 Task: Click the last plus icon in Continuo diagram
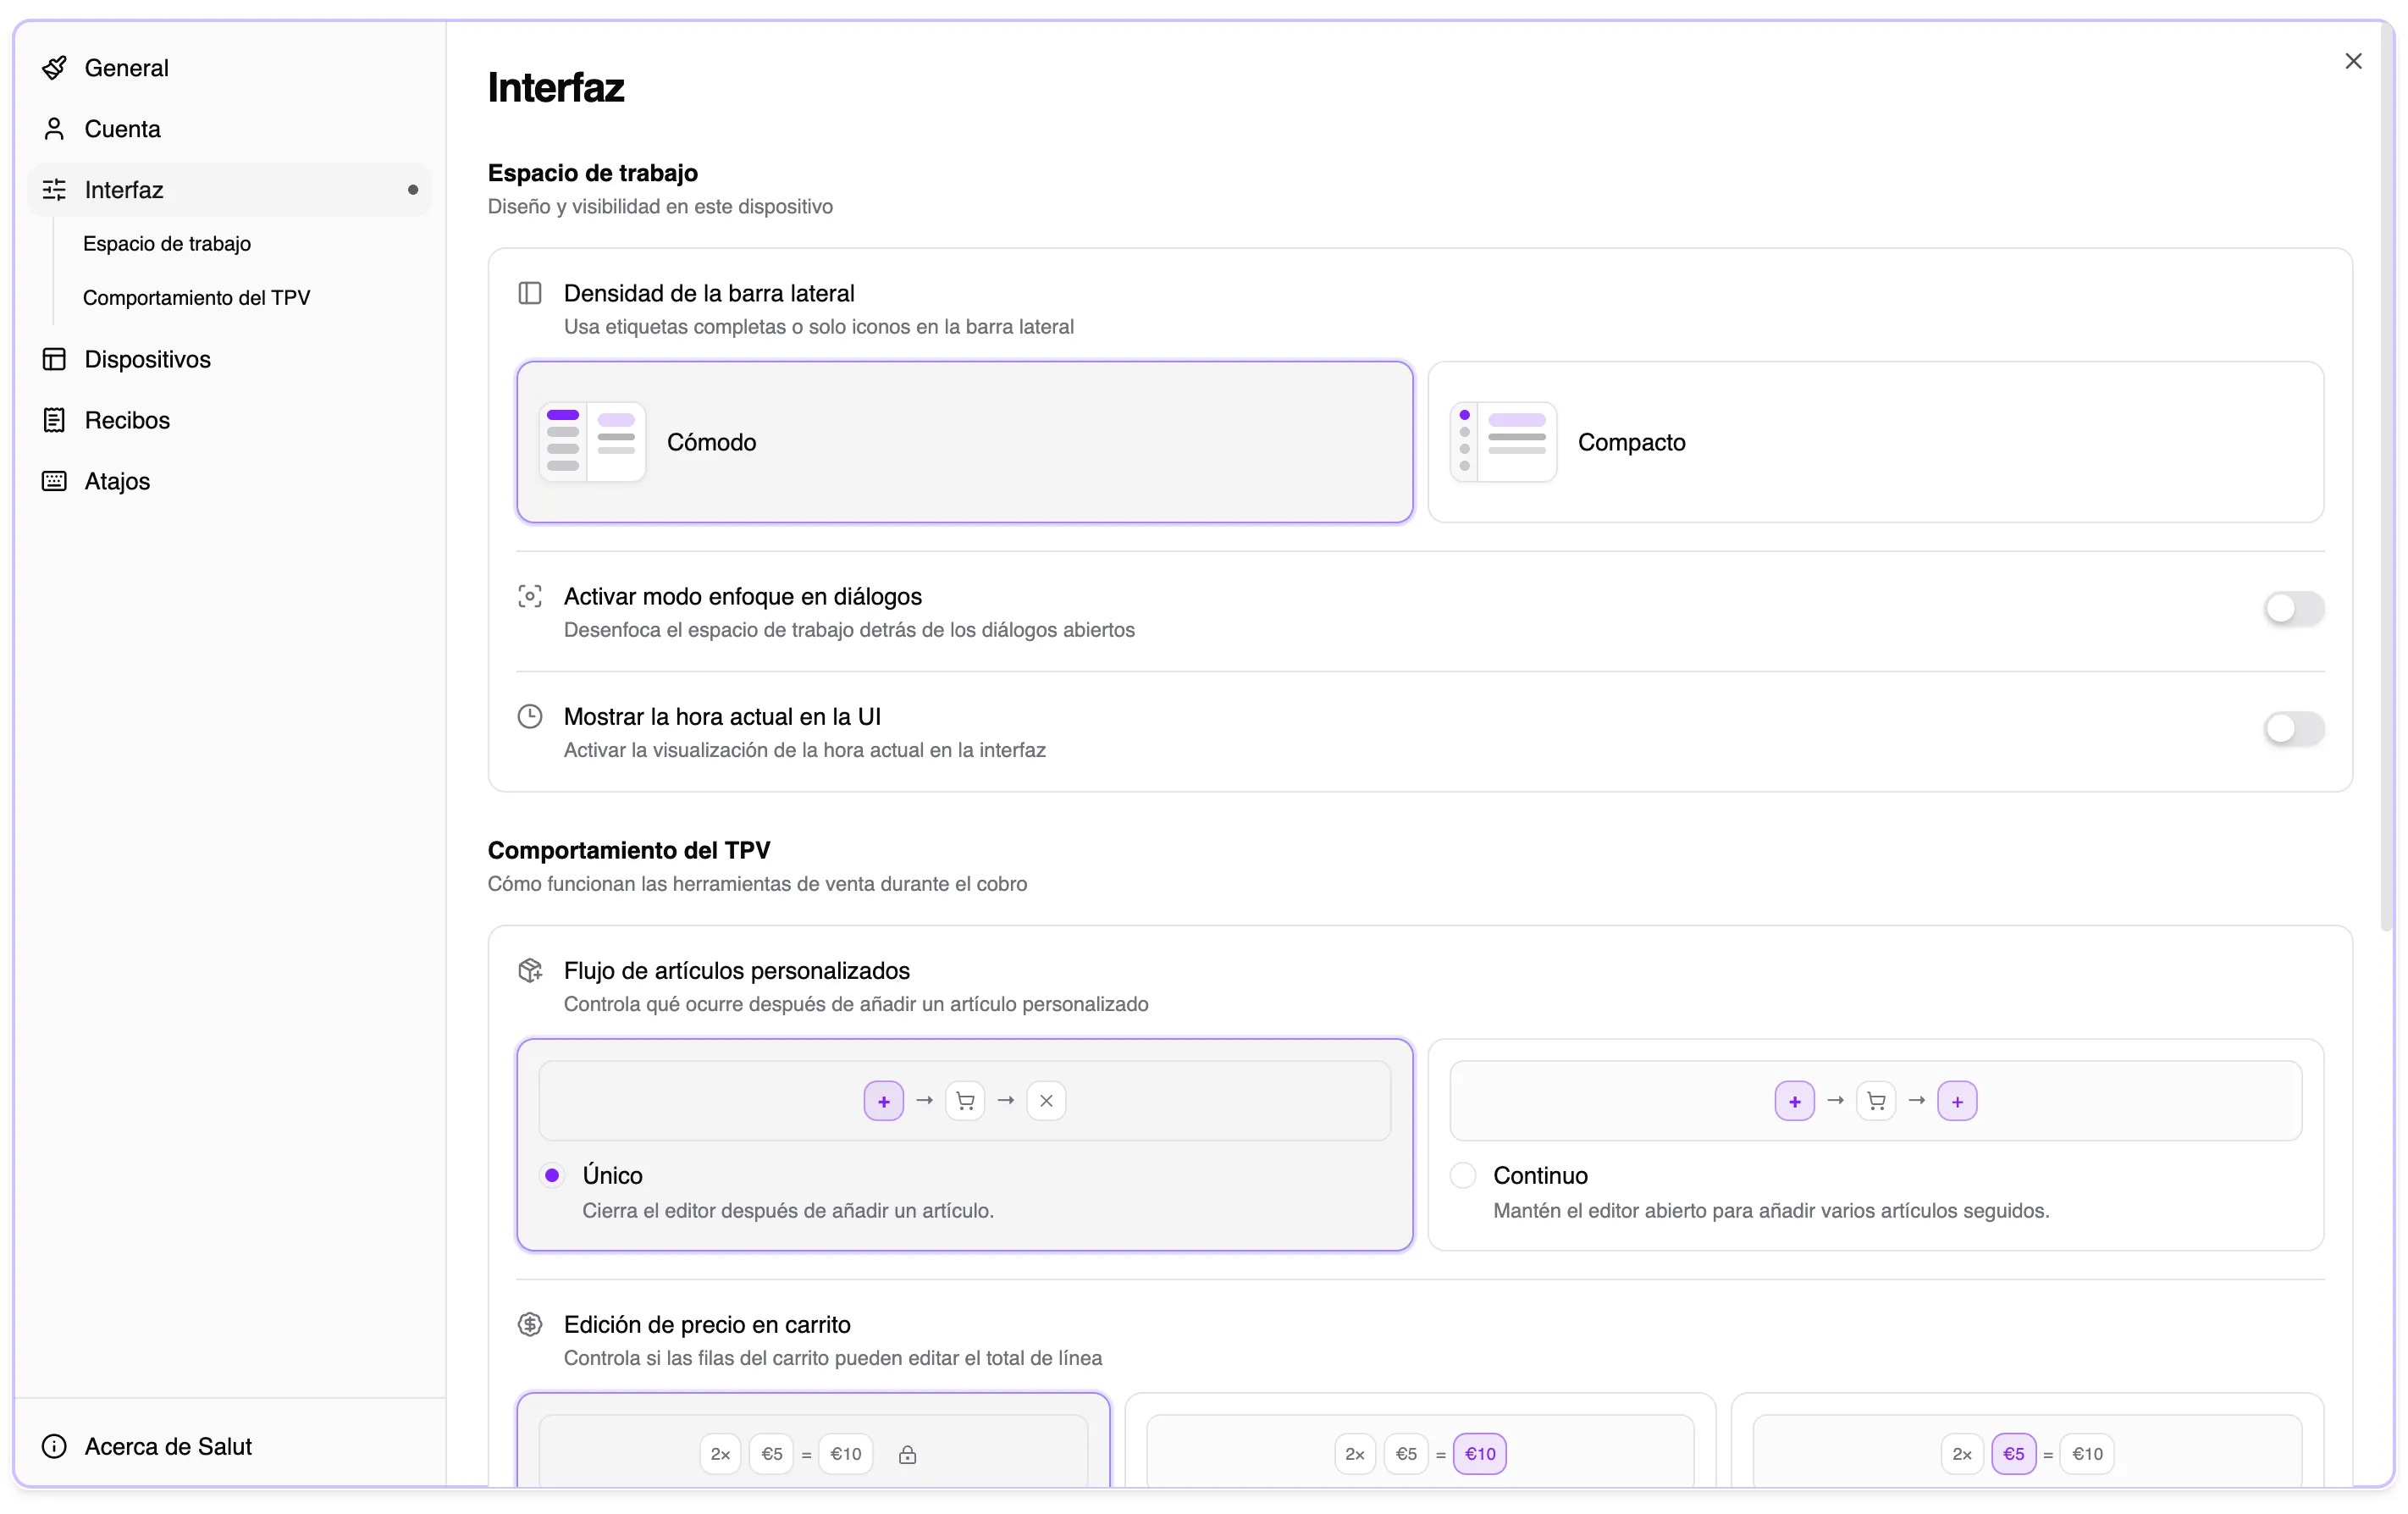1957,1101
